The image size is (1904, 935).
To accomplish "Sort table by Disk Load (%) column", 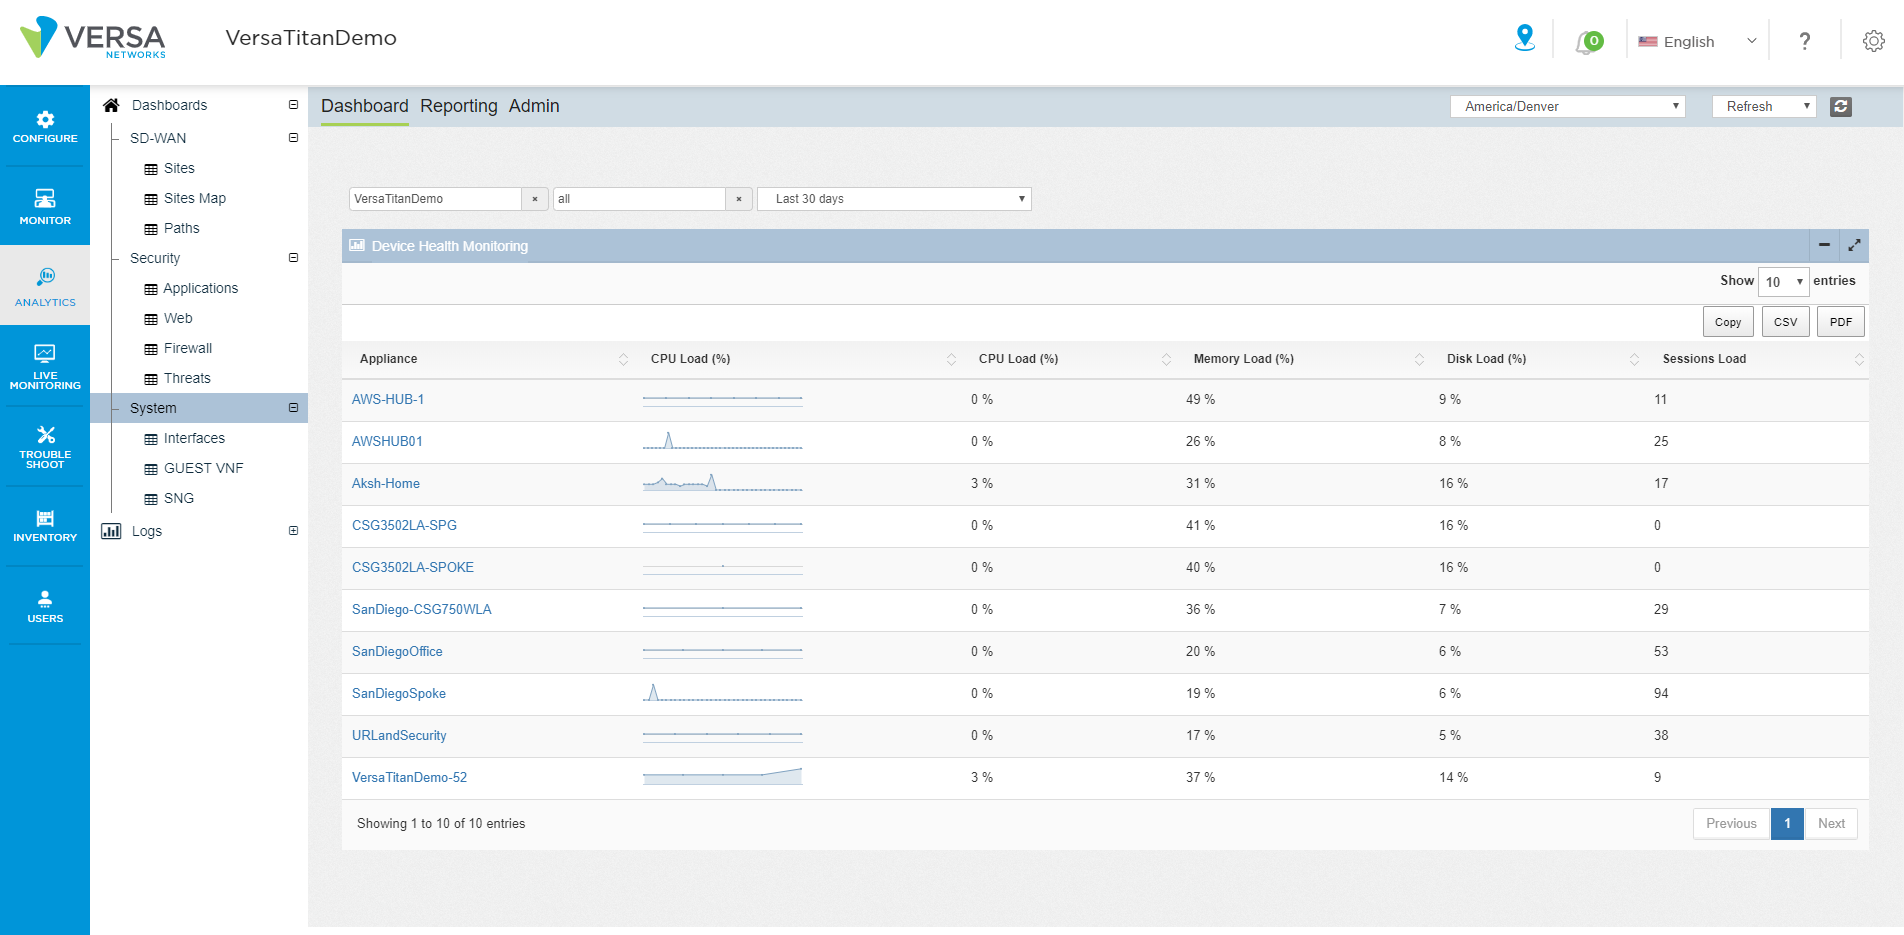I will click(1538, 359).
